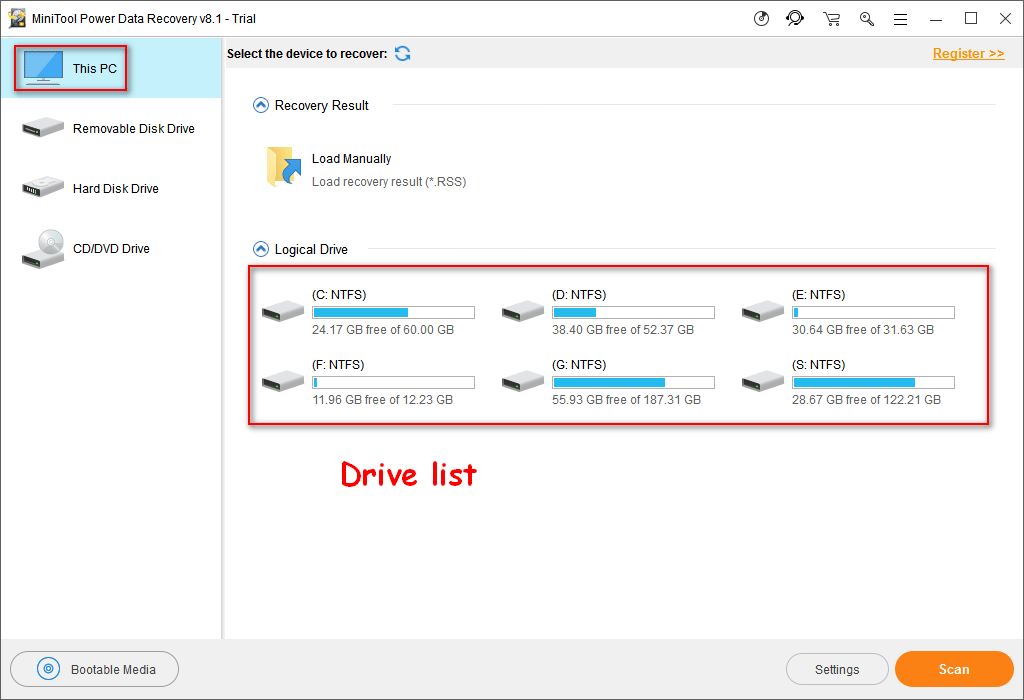Refresh the device list with blue arrows icon
This screenshot has width=1024, height=700.
(x=402, y=54)
